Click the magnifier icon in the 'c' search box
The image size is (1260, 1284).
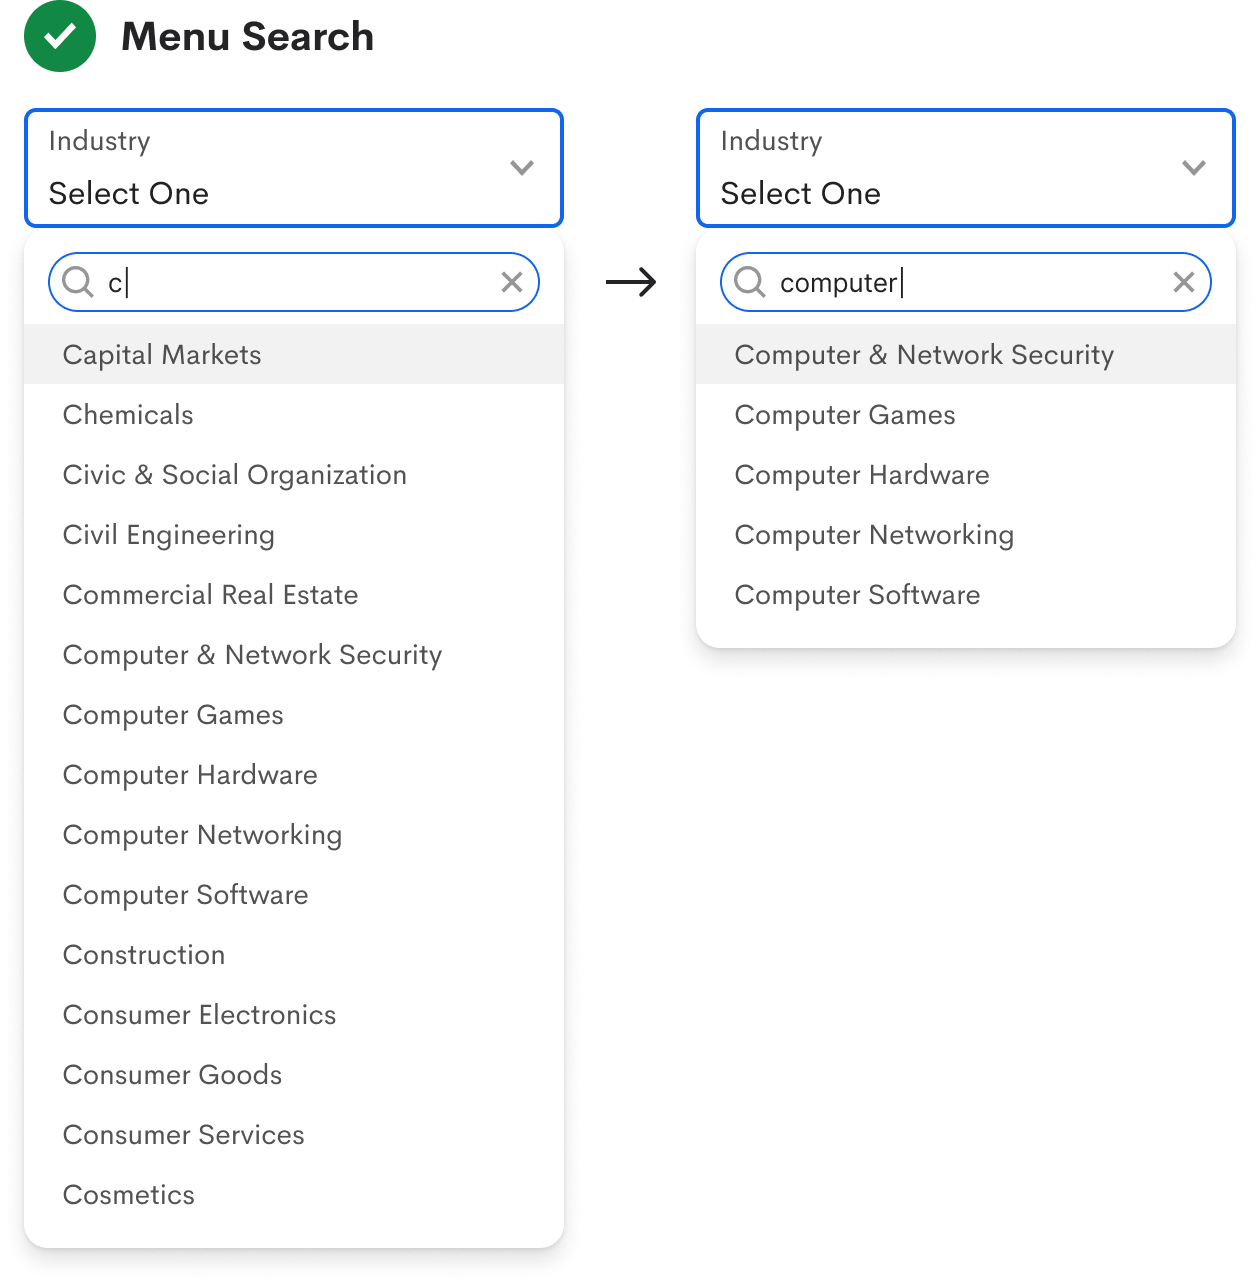tap(77, 282)
